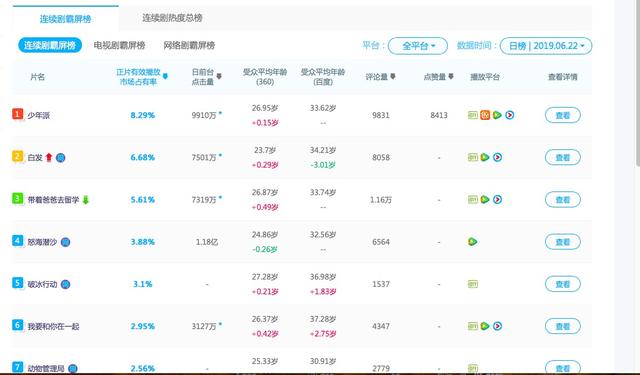Sort by 正片有效播放市场占有率 using its arrow icon

click(x=165, y=76)
